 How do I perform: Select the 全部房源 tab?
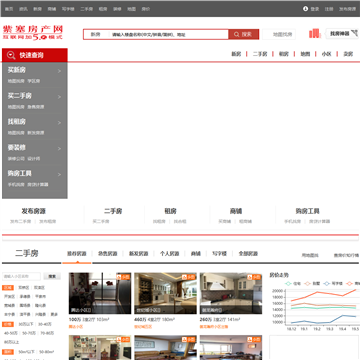248,254
